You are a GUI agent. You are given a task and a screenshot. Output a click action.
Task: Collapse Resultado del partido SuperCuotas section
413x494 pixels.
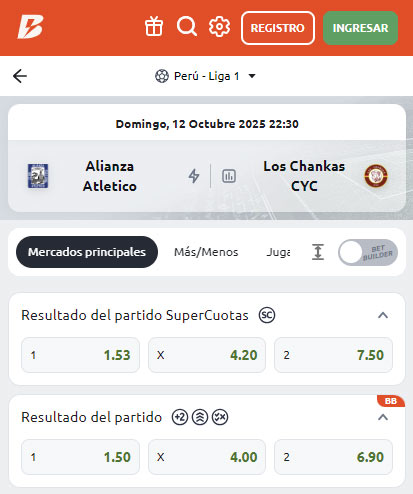pos(383,315)
